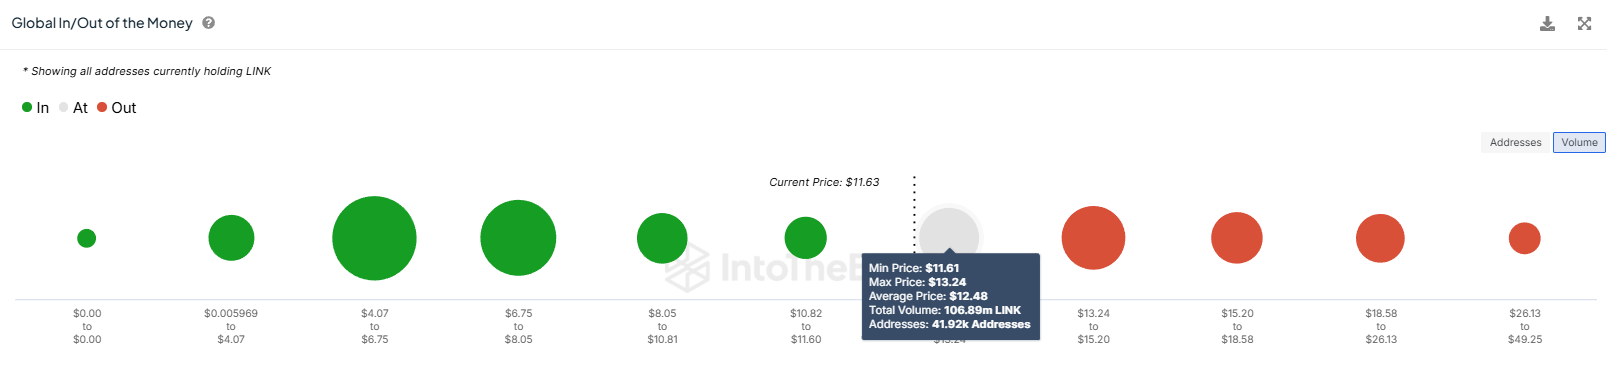Open fullscreen with the expand icon
The image size is (1607, 372).
pyautogui.click(x=1584, y=23)
